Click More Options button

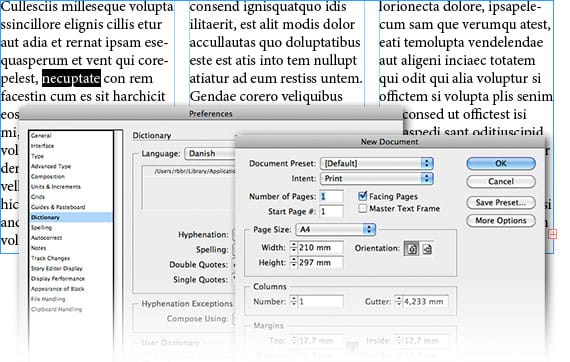pyautogui.click(x=501, y=221)
